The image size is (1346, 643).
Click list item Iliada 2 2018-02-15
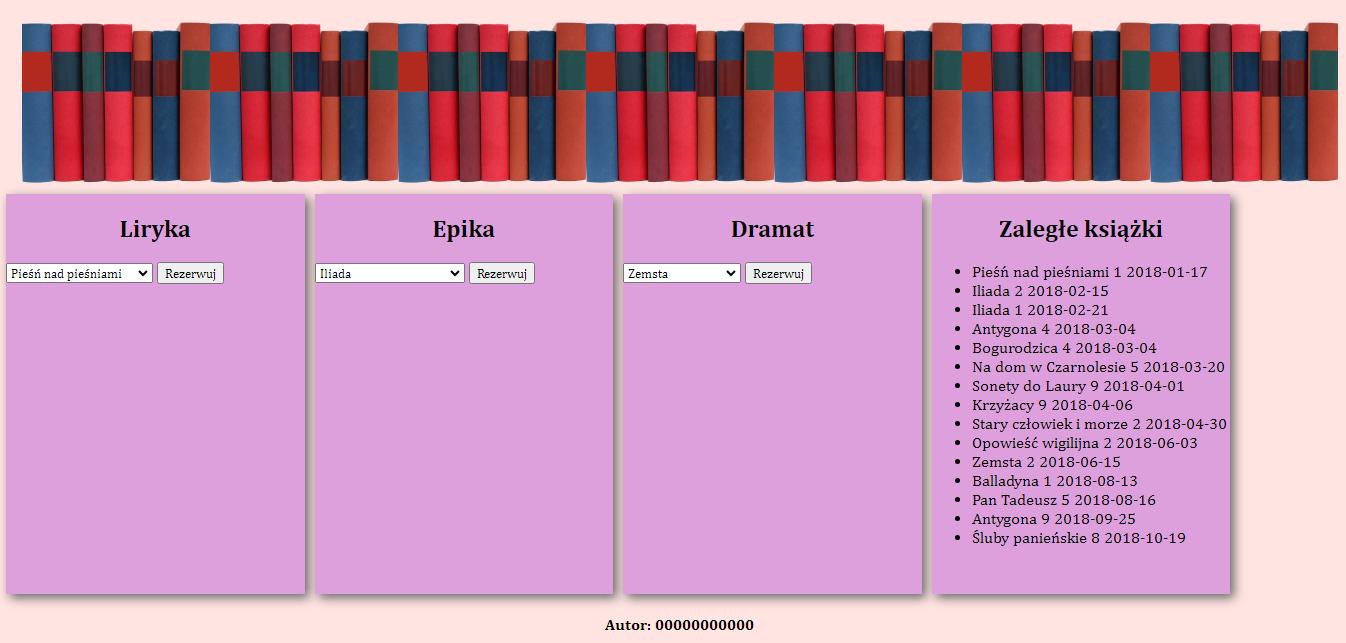point(1040,291)
